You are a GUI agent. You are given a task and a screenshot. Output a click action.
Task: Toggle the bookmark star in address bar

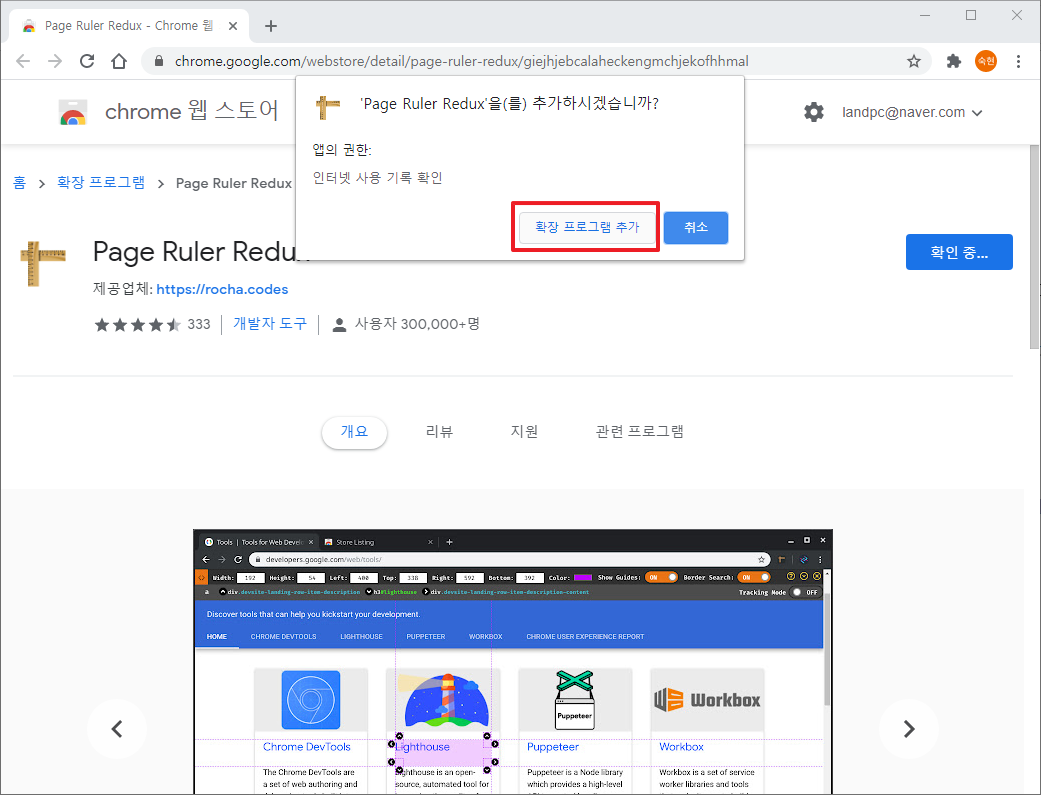pyautogui.click(x=913, y=61)
